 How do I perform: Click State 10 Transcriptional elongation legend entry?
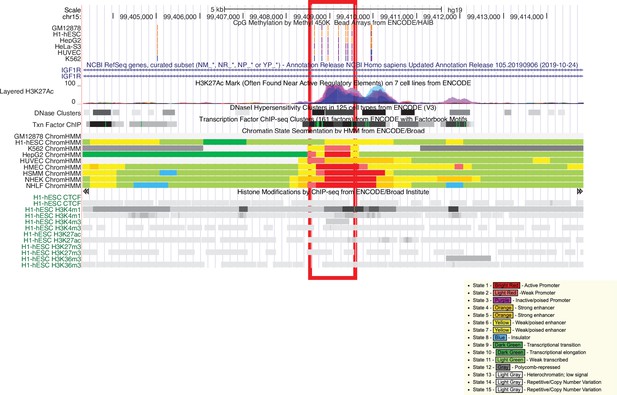point(529,353)
